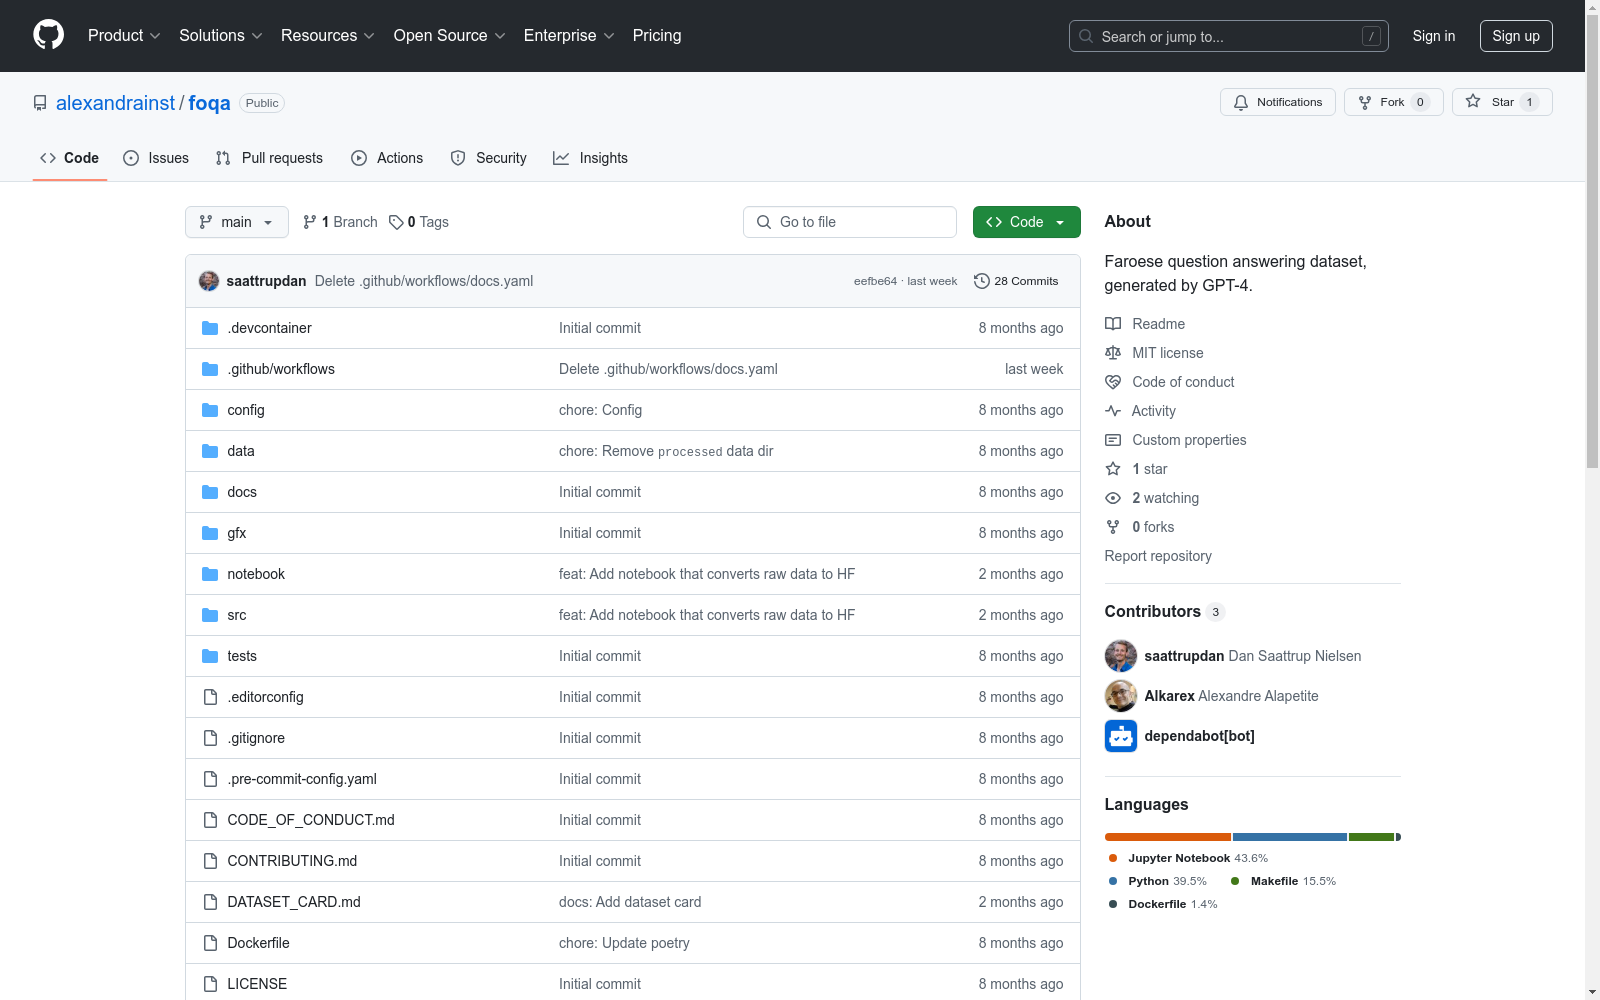Click the Search or jump to field
The width and height of the screenshot is (1600, 1000).
[1229, 36]
